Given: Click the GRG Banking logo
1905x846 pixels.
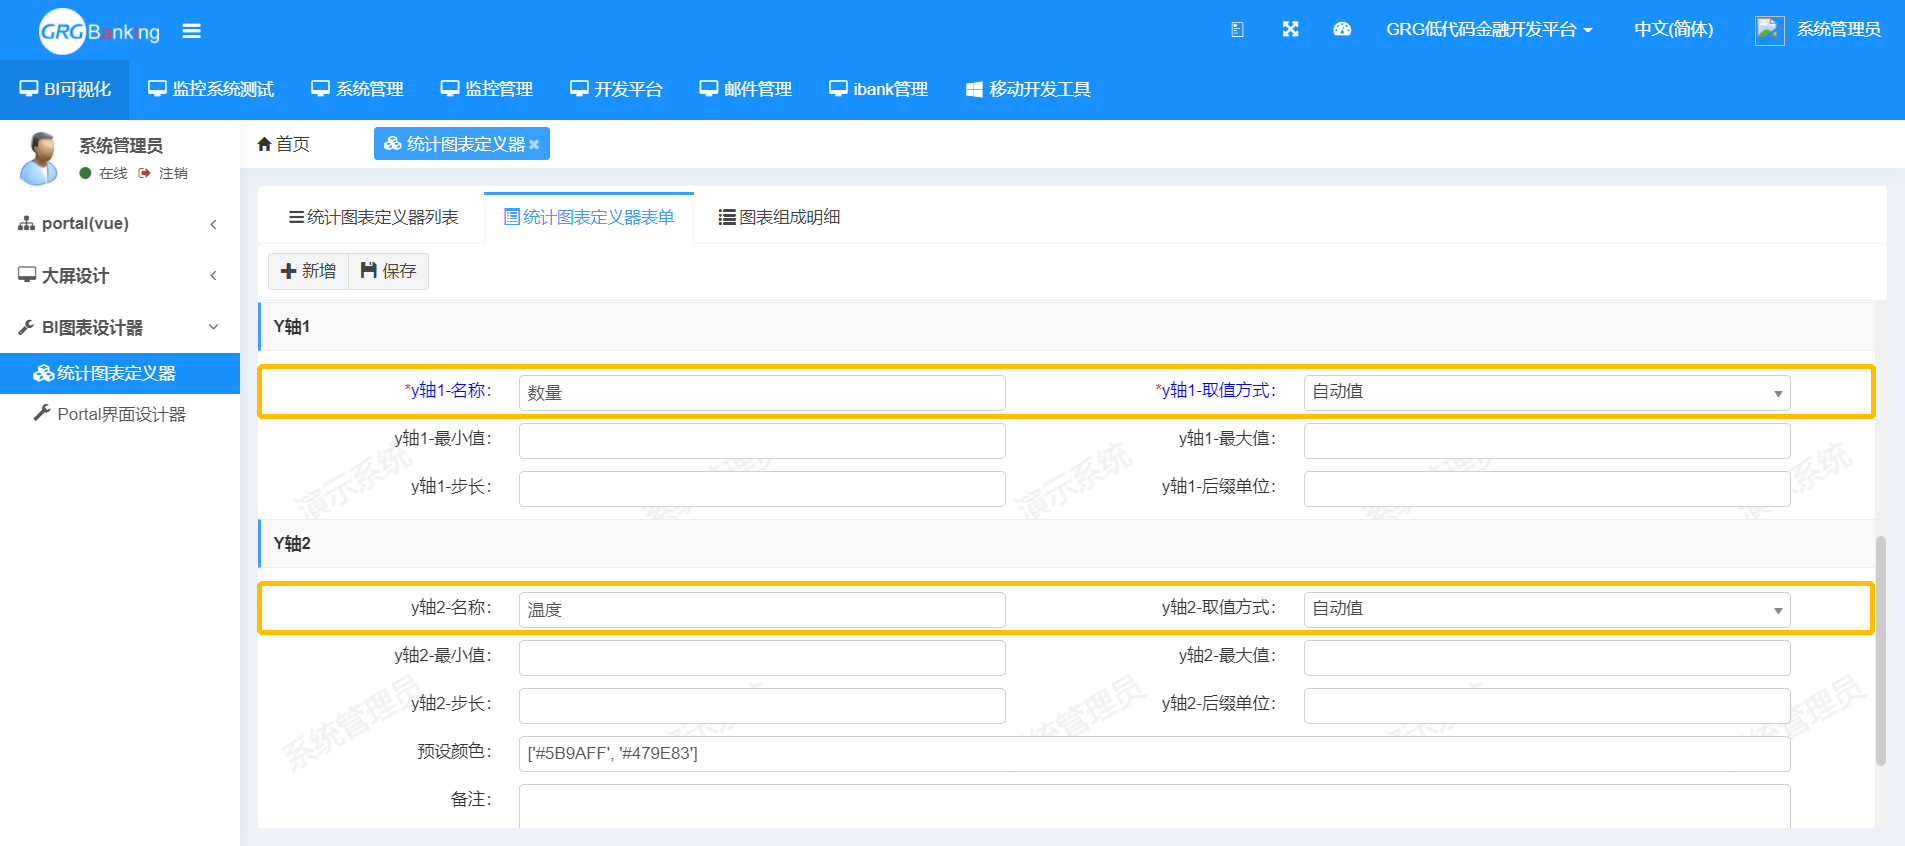Looking at the screenshot, I should pos(99,31).
